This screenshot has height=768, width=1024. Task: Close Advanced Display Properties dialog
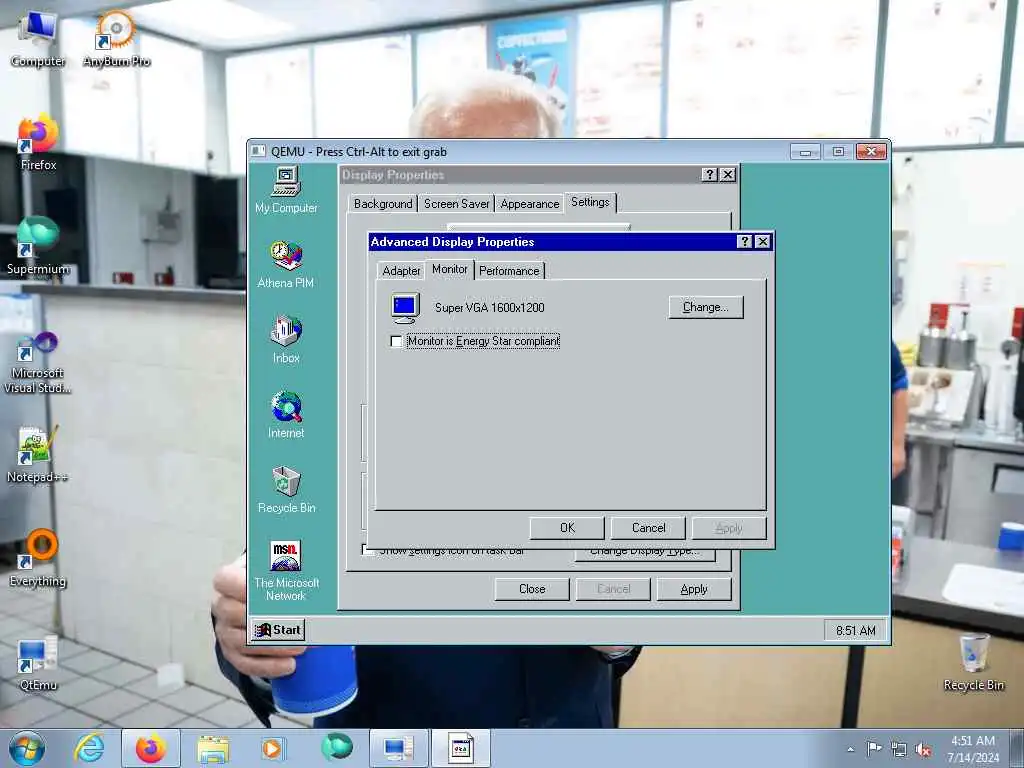click(762, 242)
